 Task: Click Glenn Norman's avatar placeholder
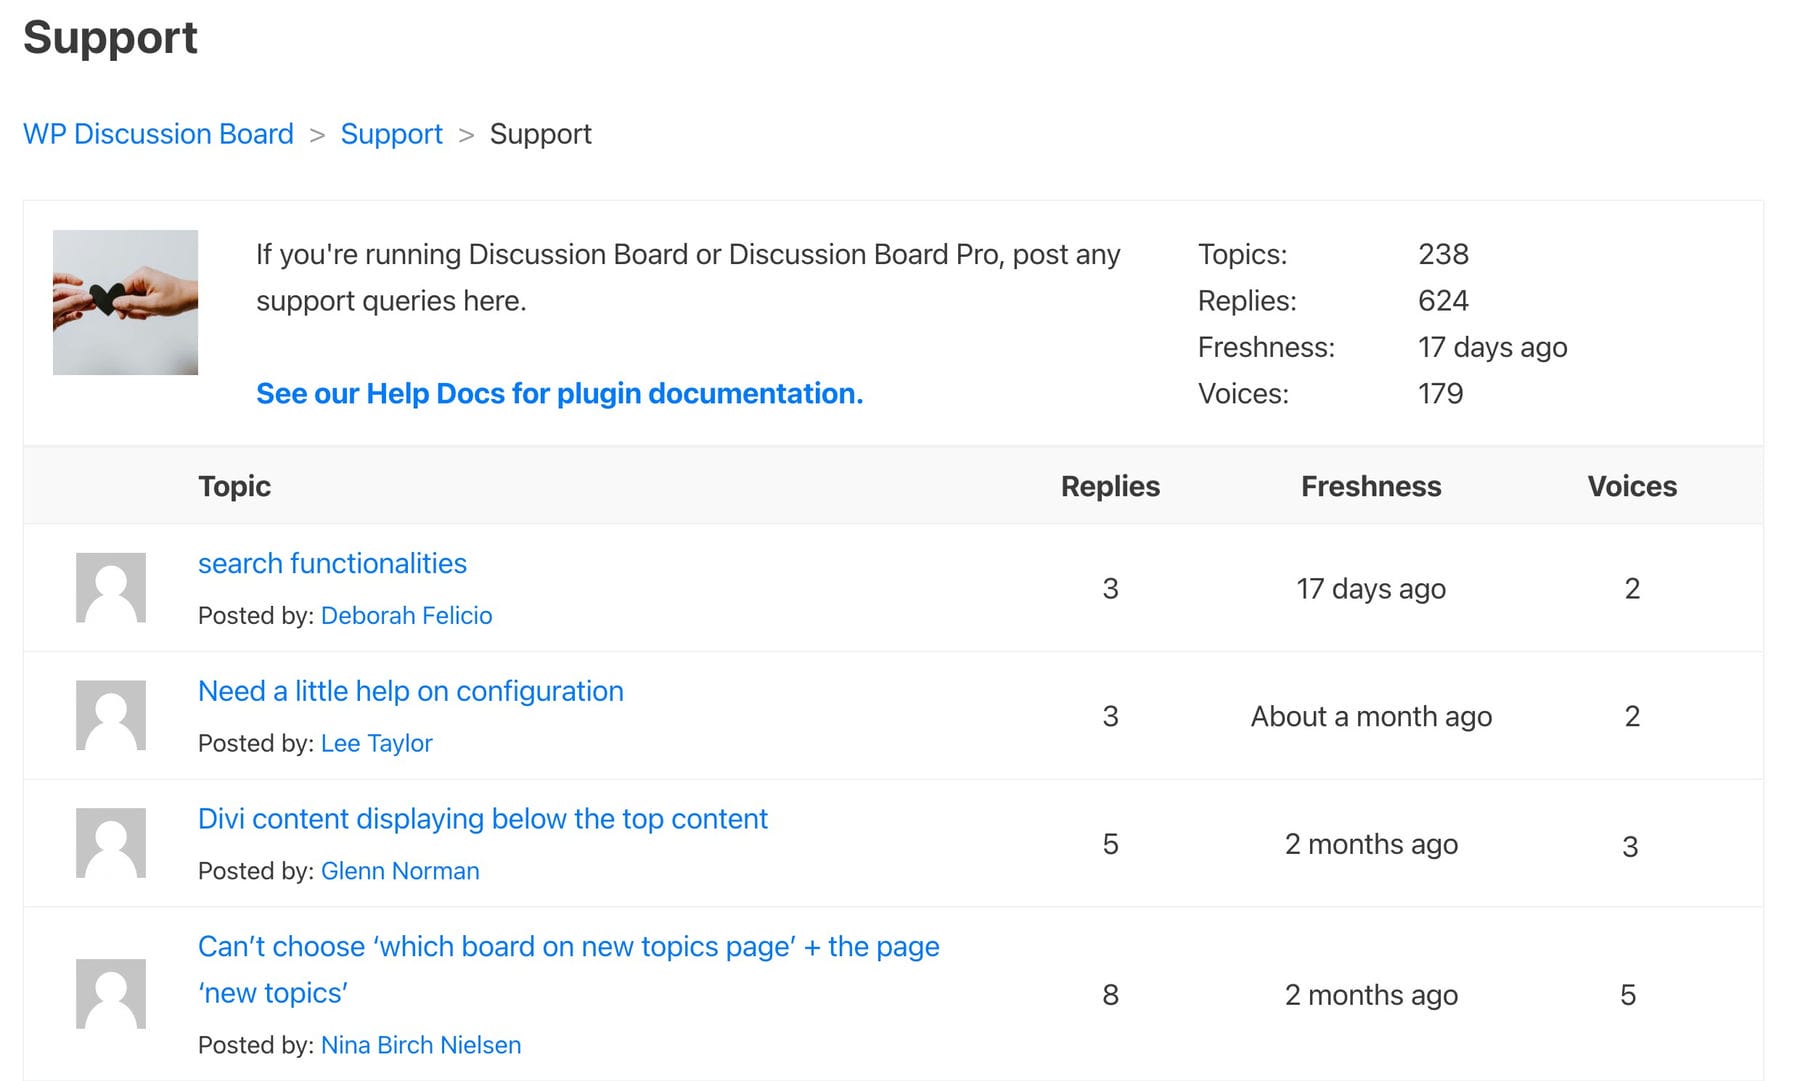110,843
